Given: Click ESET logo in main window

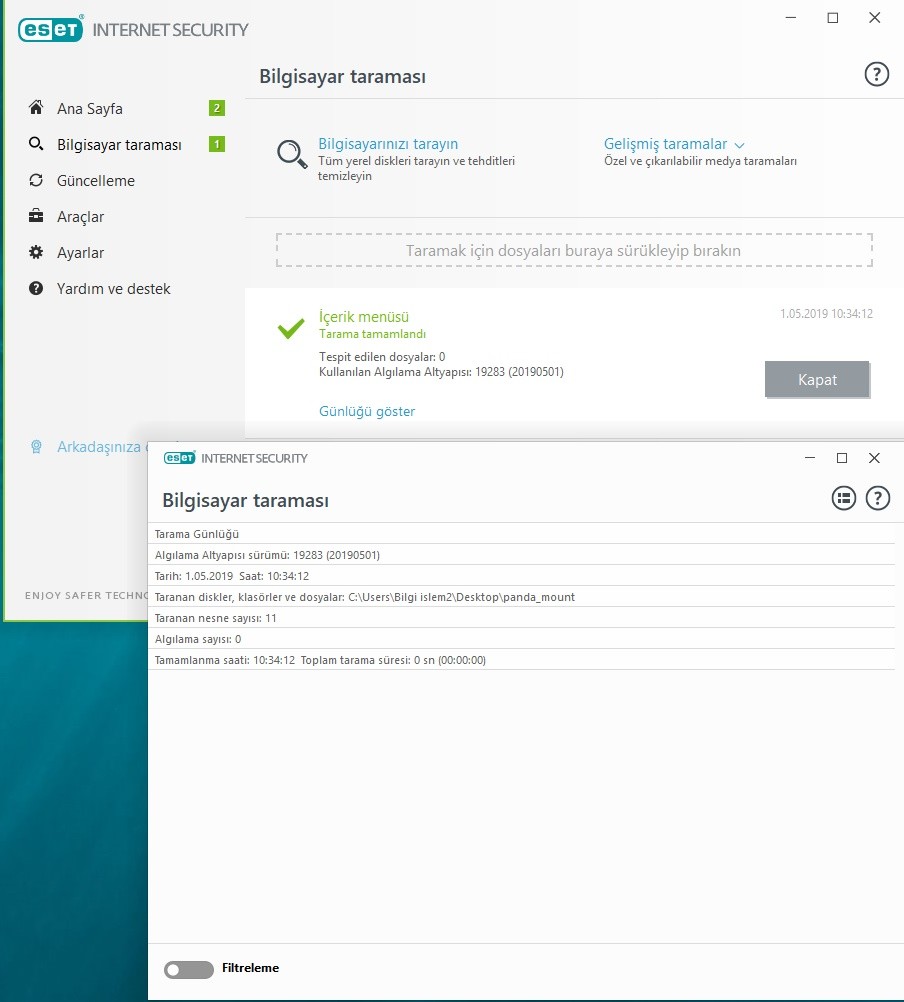Looking at the screenshot, I should coord(50,29).
